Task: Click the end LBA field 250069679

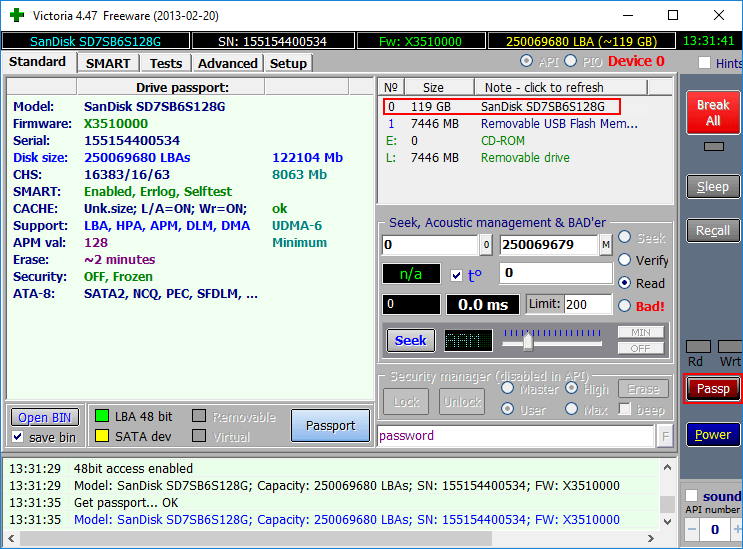Action: [x=549, y=245]
